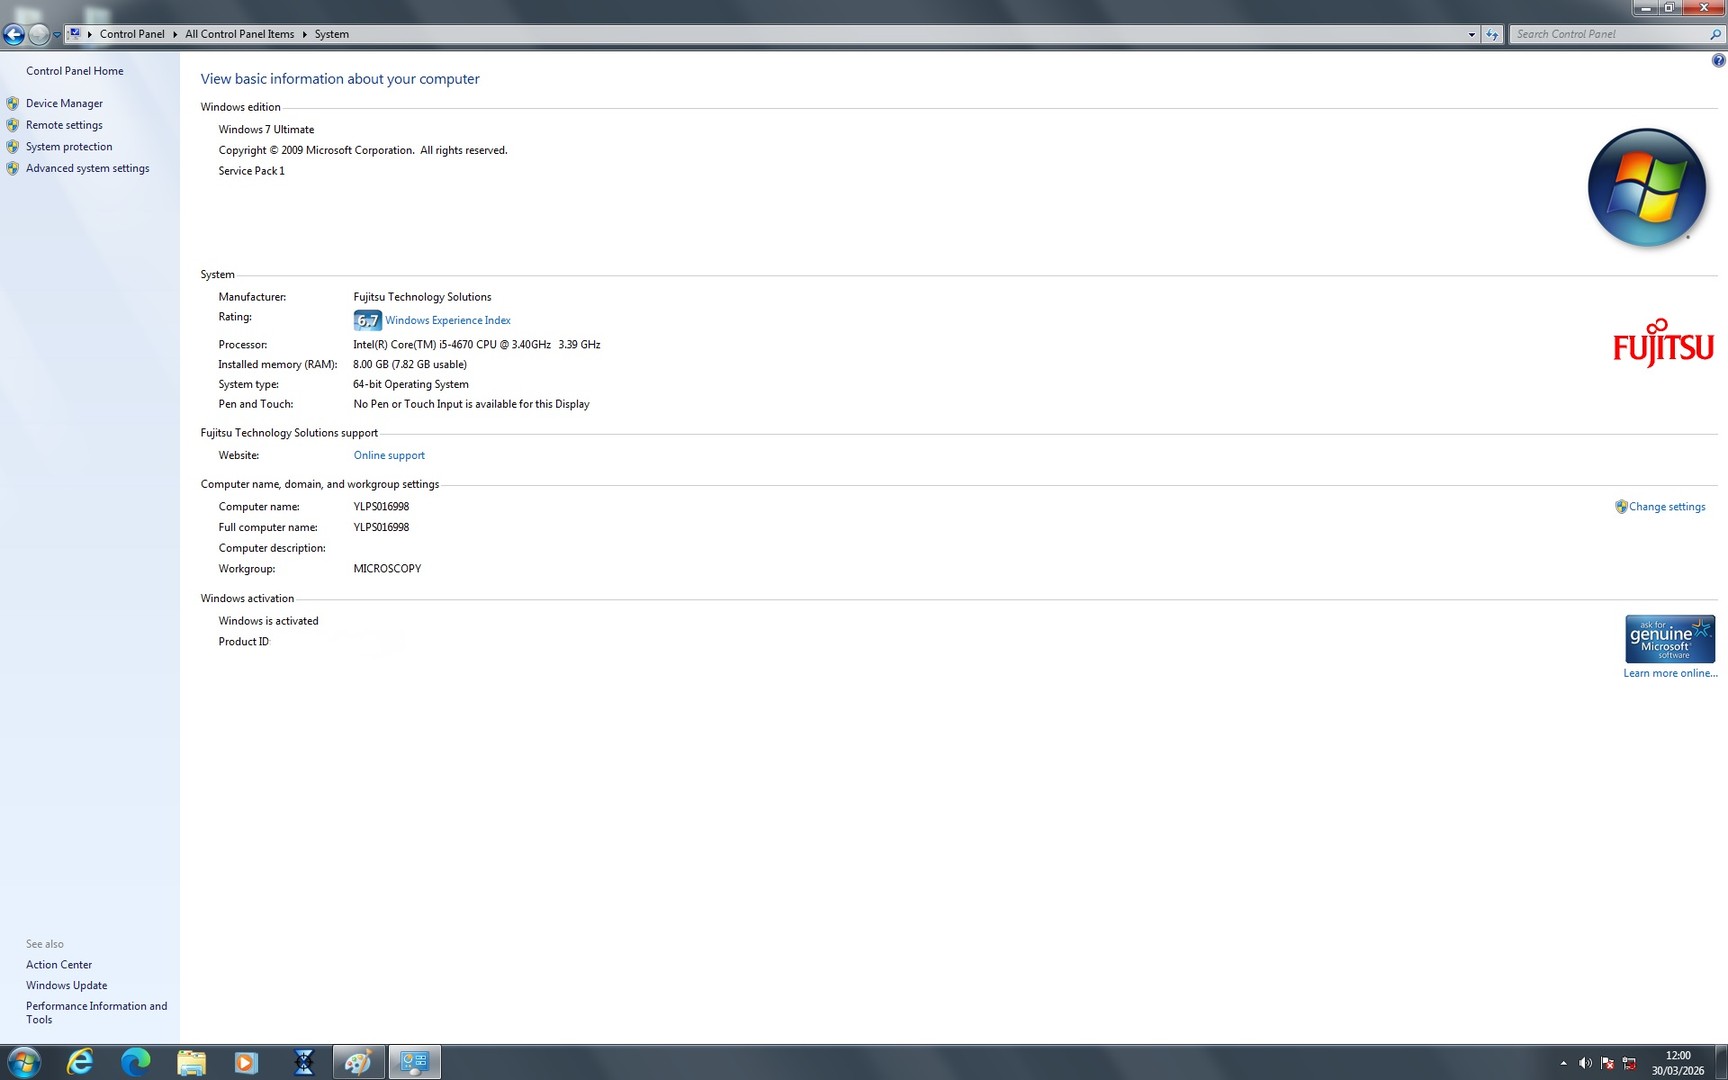Open Action Center flag tray icon

coord(1607,1063)
